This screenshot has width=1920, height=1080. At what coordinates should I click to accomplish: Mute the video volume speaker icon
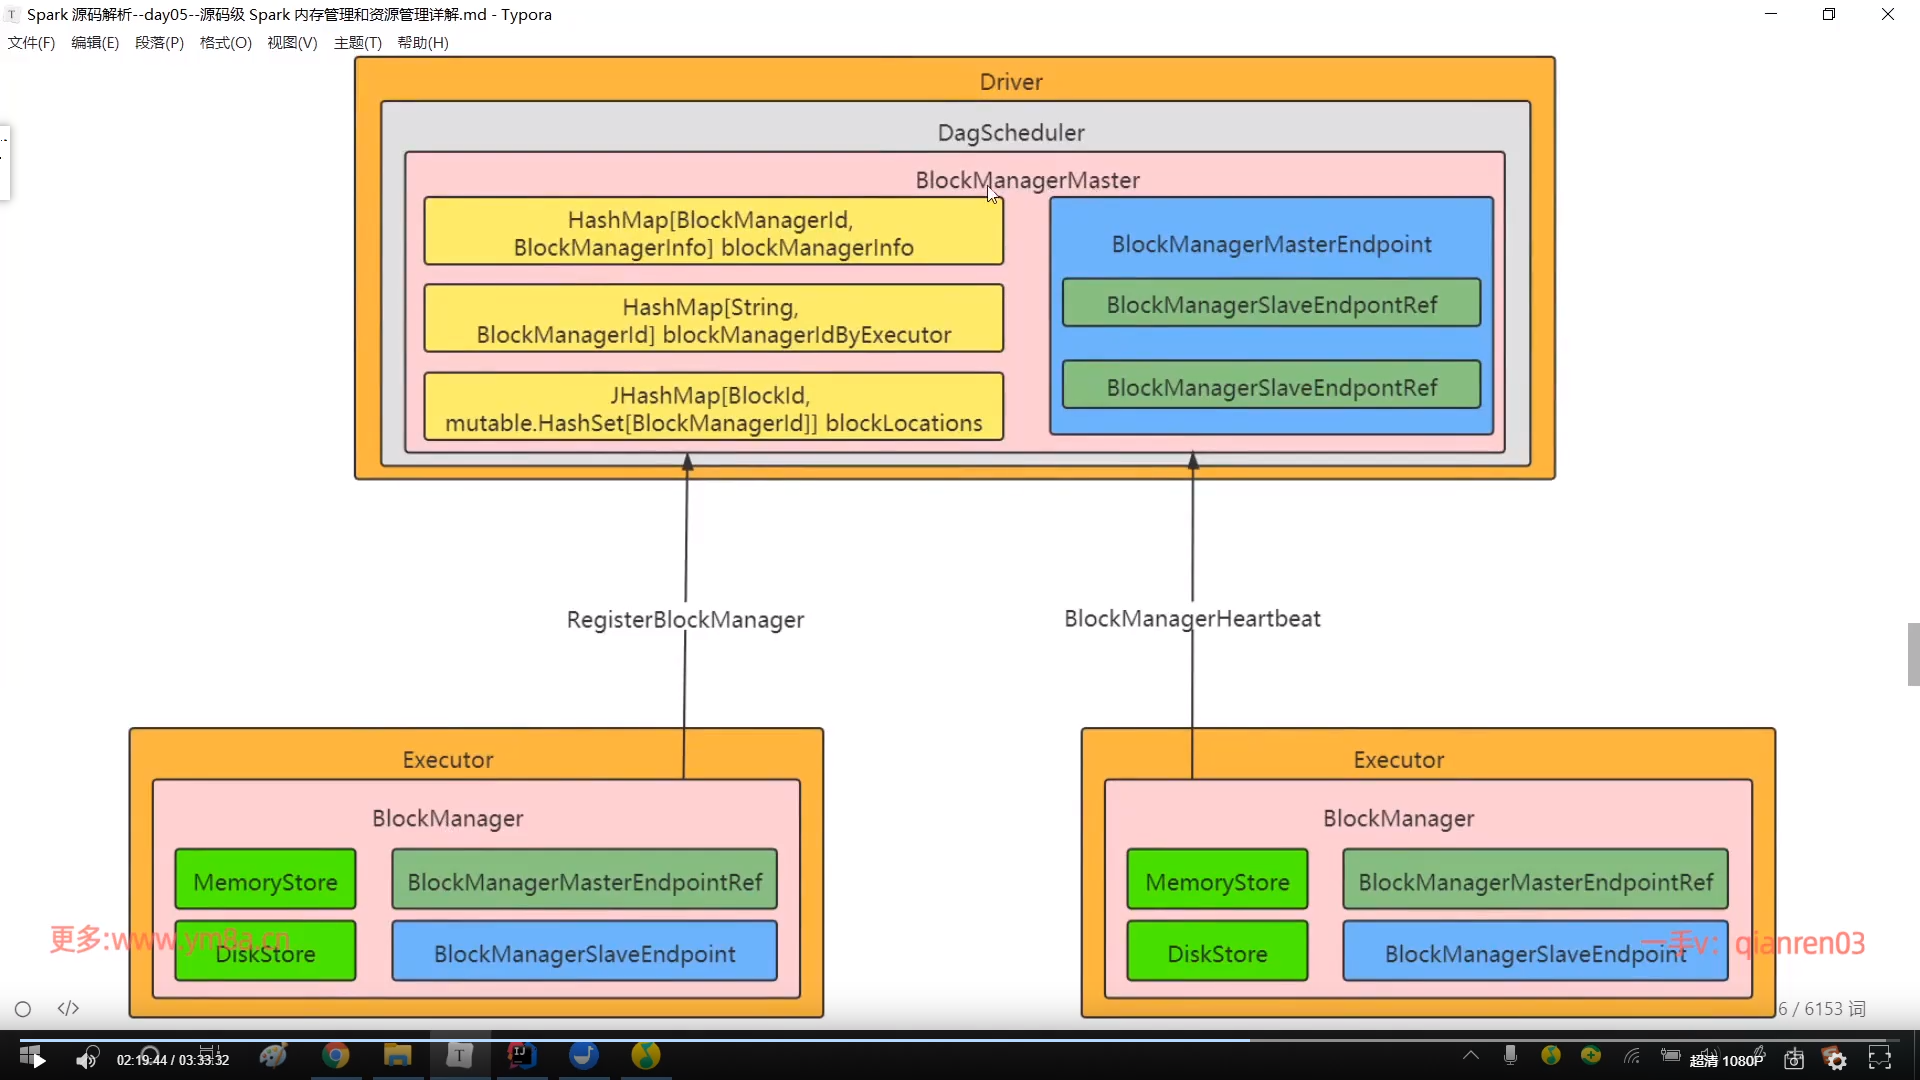(x=86, y=1060)
